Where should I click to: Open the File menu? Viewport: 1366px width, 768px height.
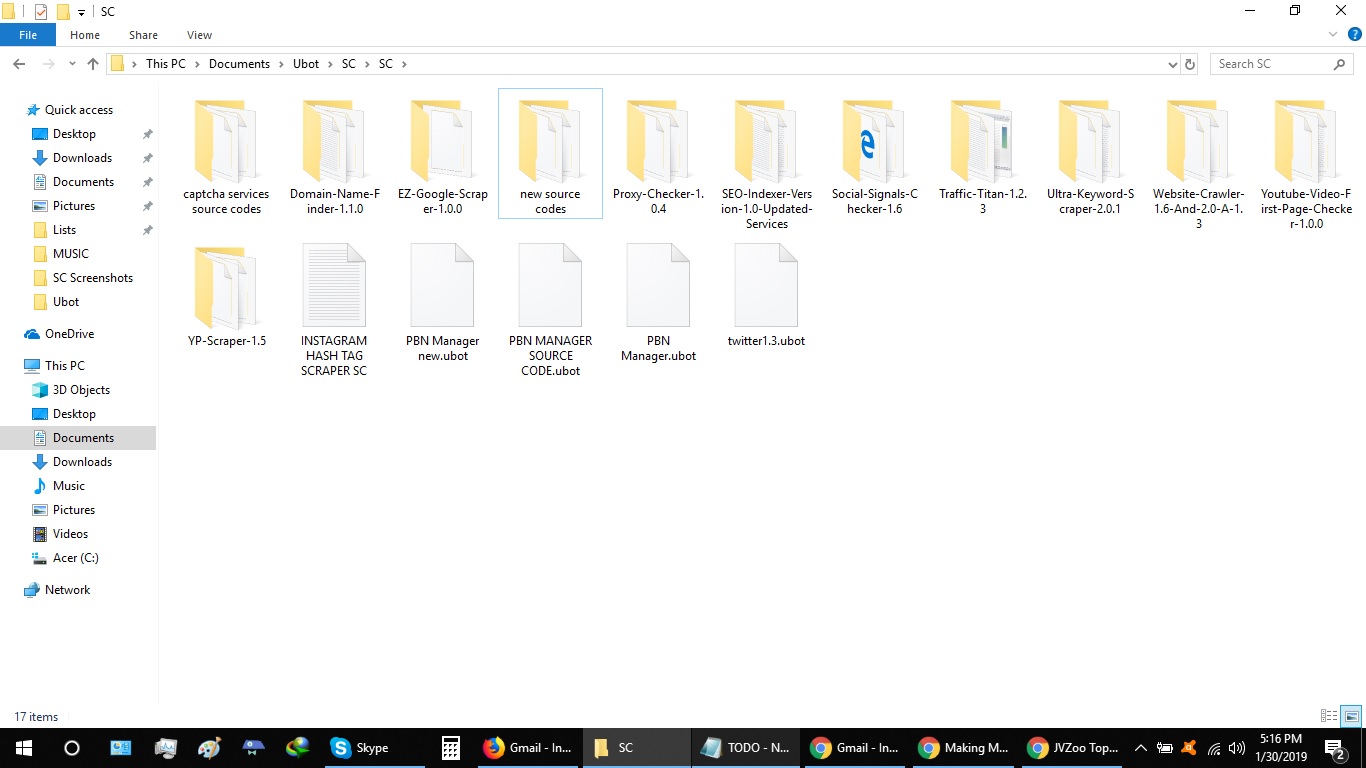pos(28,35)
